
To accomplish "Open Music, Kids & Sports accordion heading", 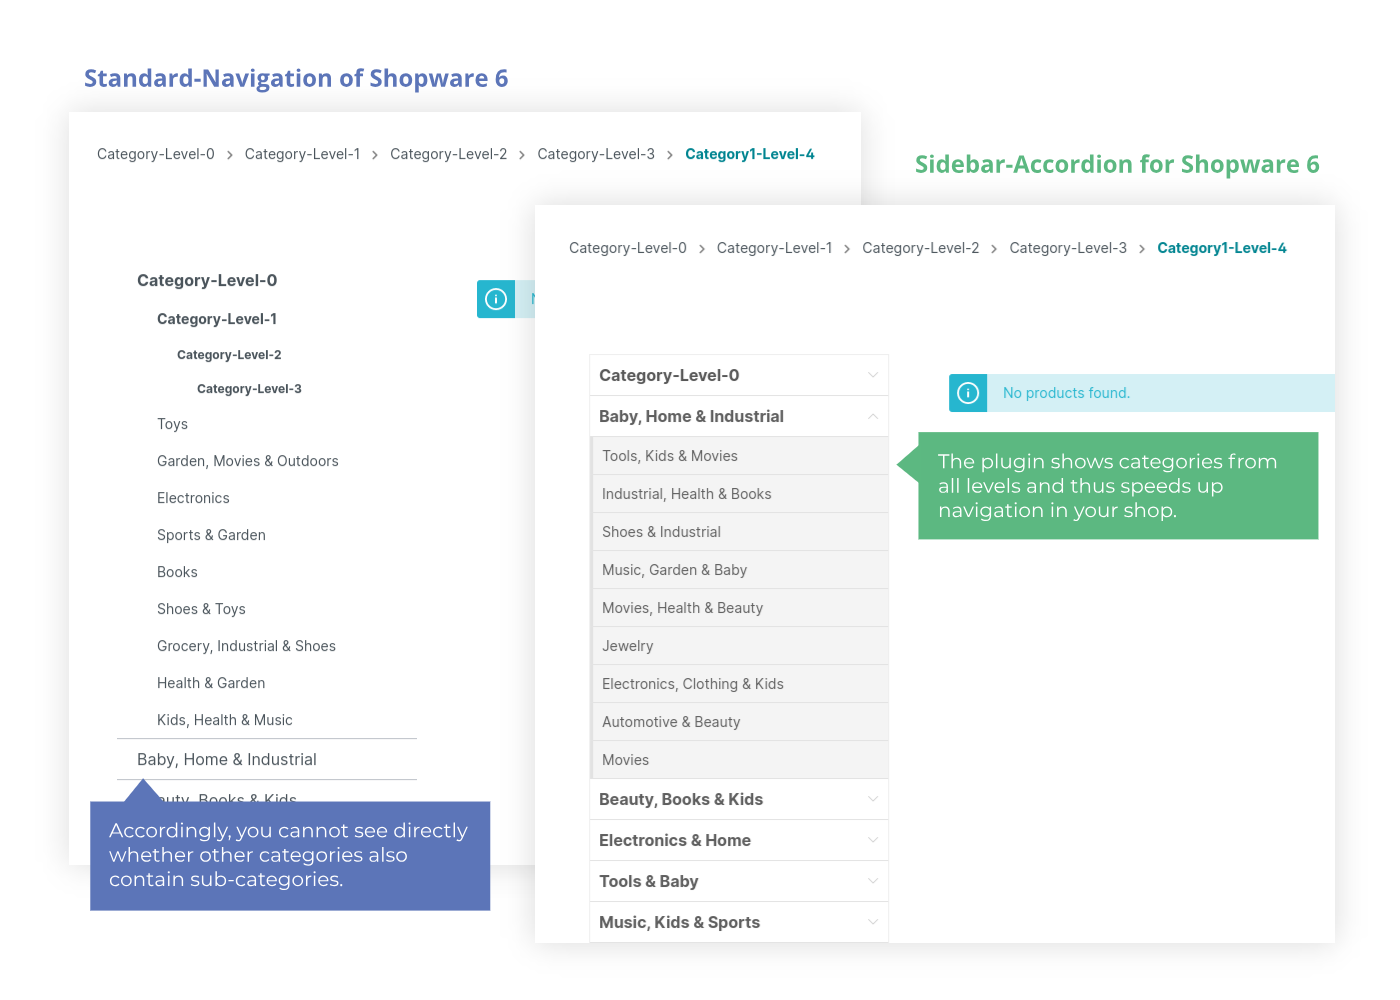I will [x=679, y=922].
